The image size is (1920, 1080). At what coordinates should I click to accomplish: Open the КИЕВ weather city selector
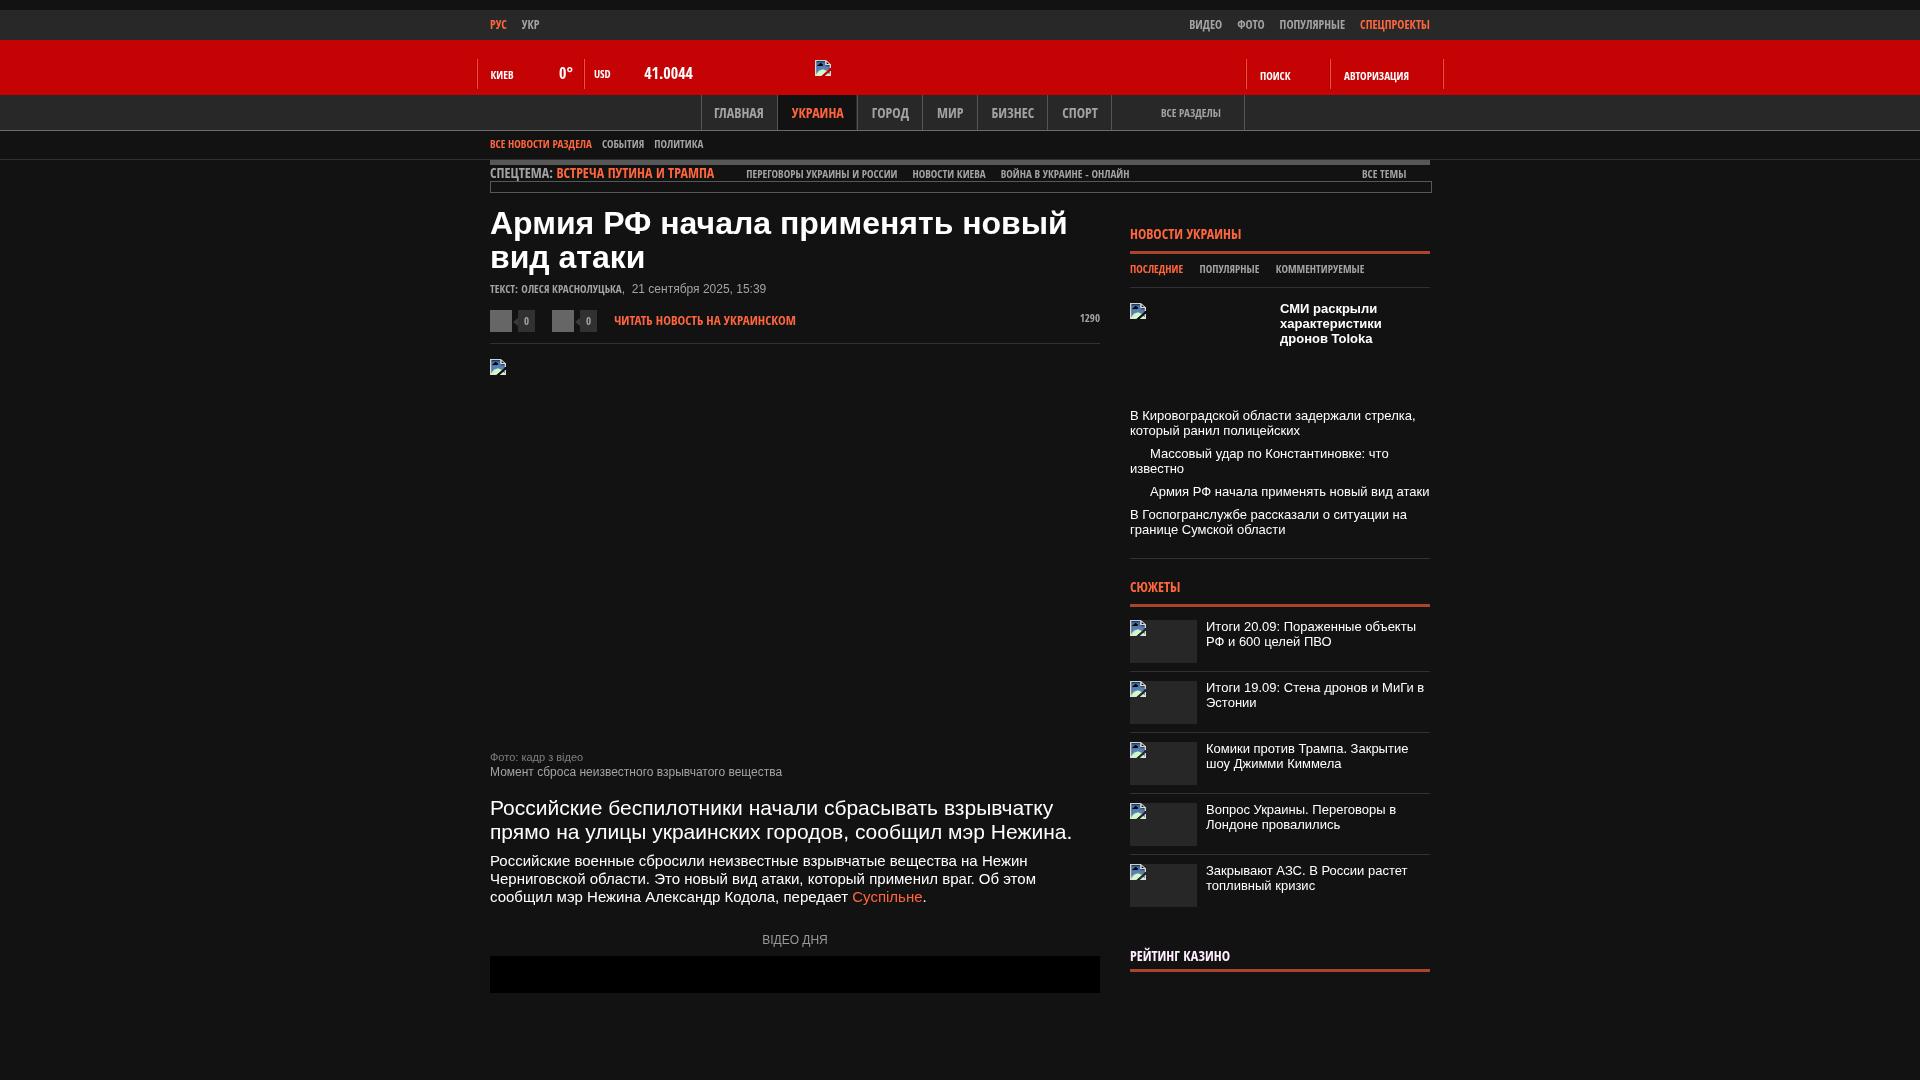[502, 75]
